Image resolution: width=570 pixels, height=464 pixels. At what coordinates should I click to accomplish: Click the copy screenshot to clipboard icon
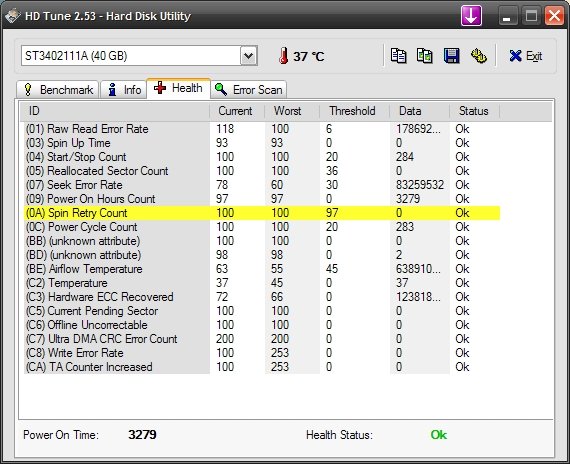(x=425, y=56)
